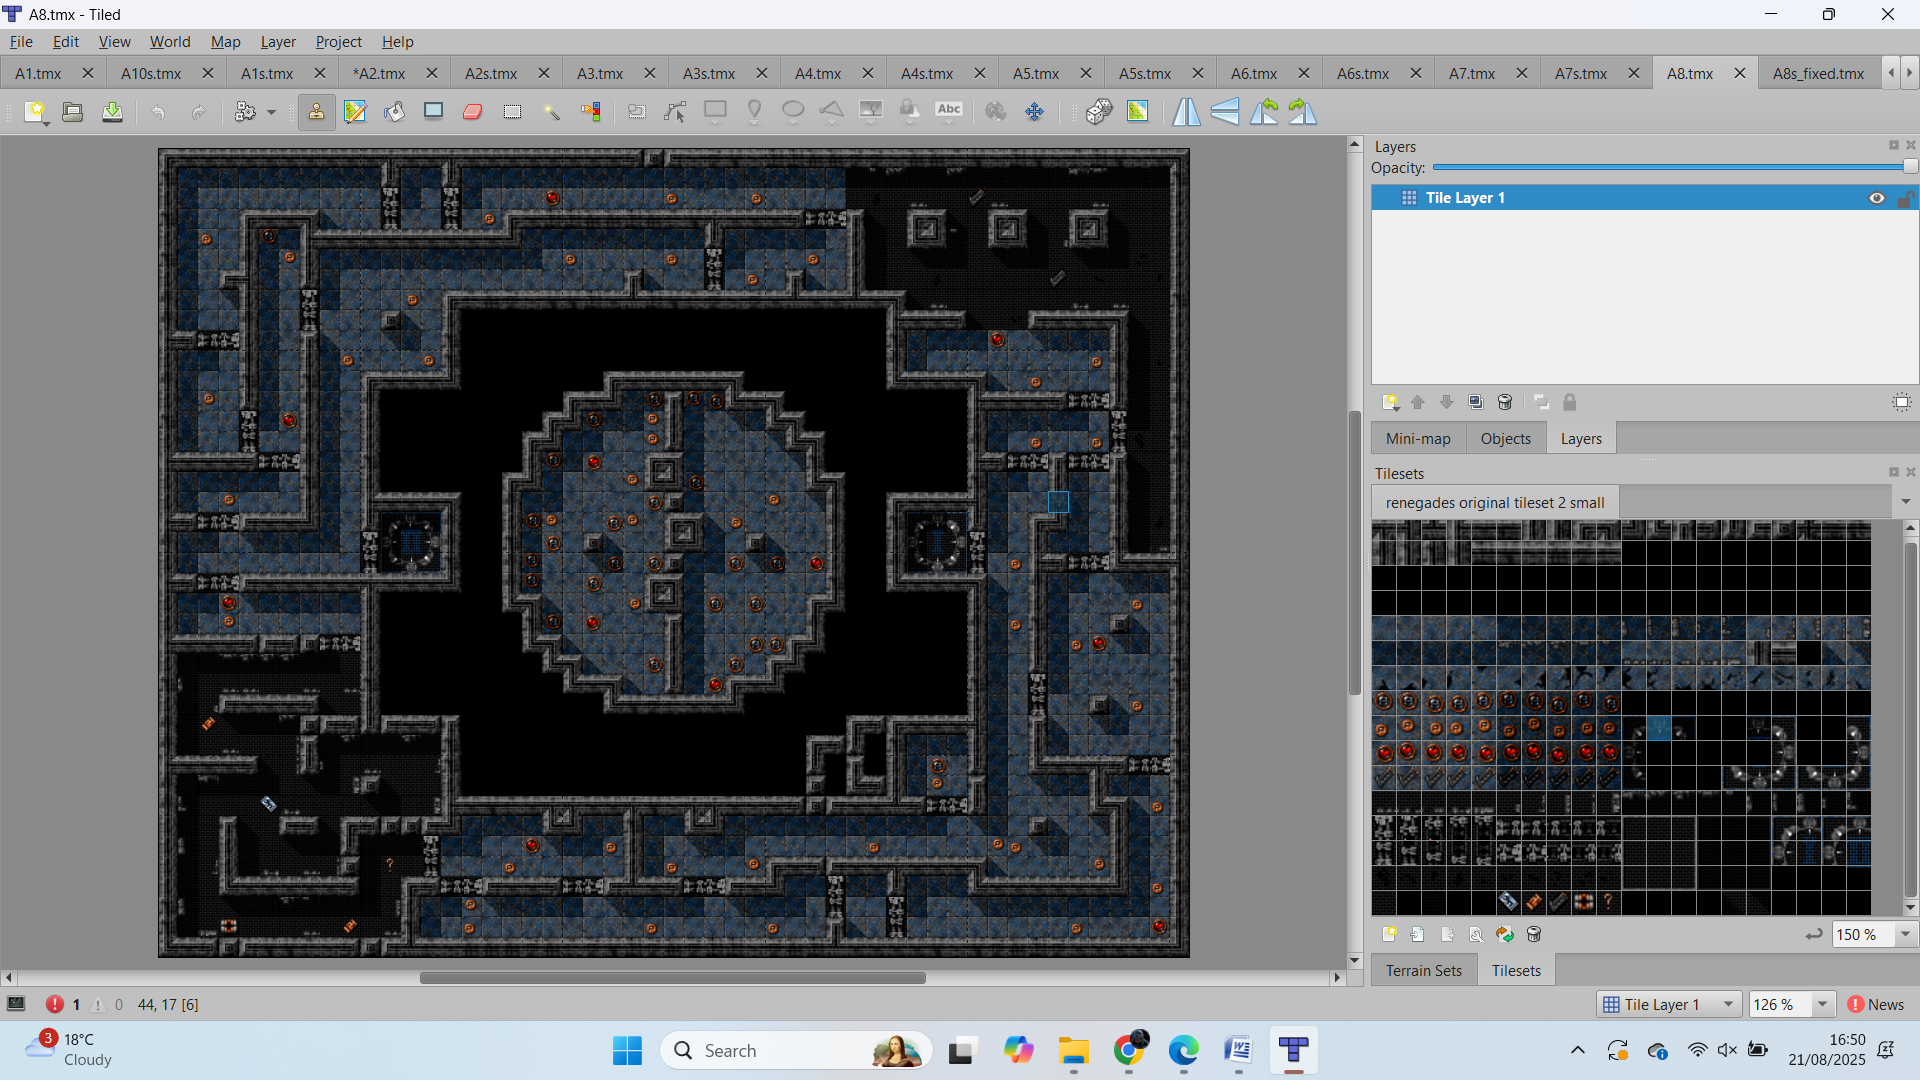Click the Flip Horizontally icon
1920x1080 pixels.
point(1186,112)
